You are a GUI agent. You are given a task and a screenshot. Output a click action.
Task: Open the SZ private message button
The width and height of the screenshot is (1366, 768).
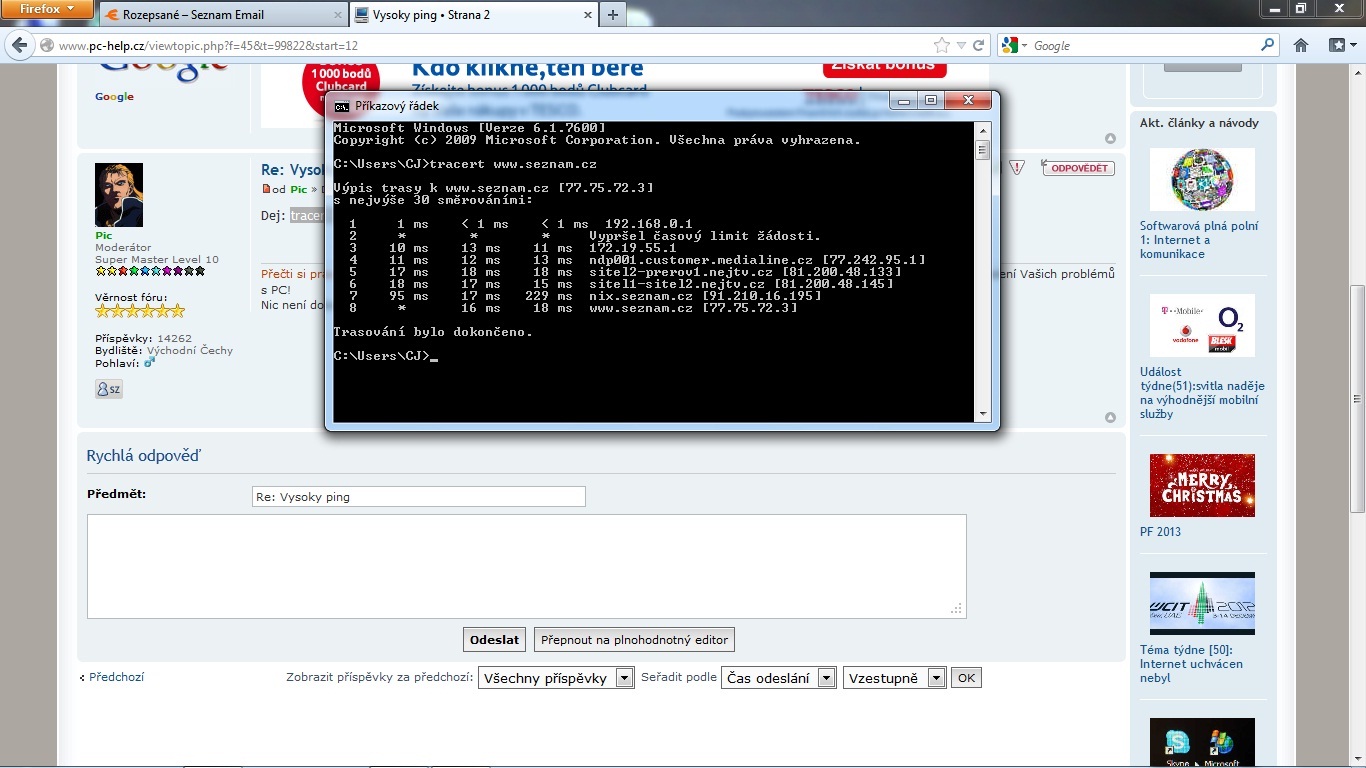[109, 389]
